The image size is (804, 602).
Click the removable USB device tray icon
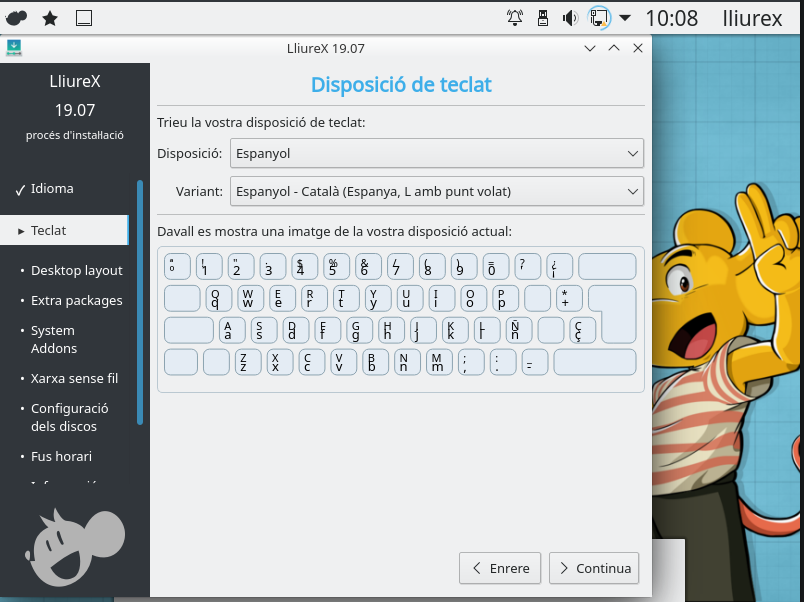click(x=543, y=17)
